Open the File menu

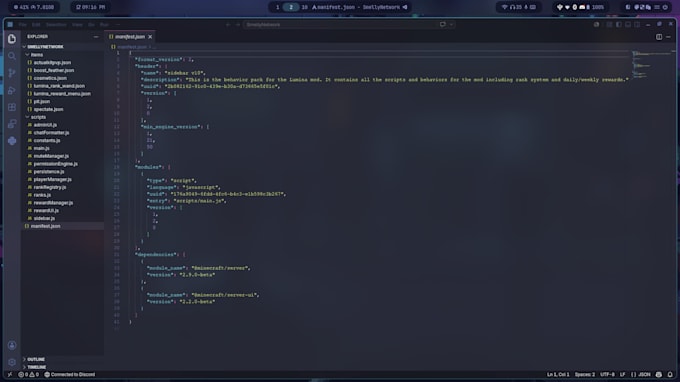click(23, 25)
